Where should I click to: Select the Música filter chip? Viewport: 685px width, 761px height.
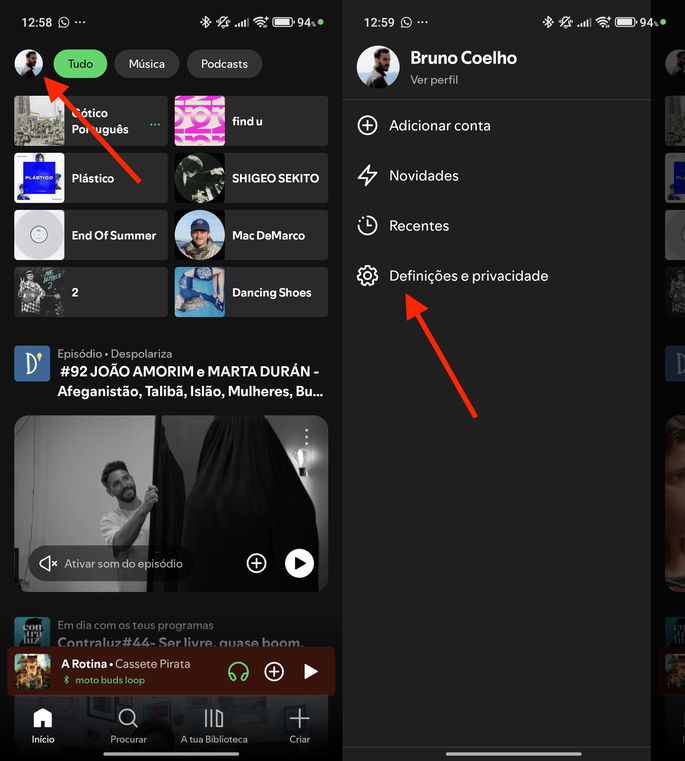point(147,64)
